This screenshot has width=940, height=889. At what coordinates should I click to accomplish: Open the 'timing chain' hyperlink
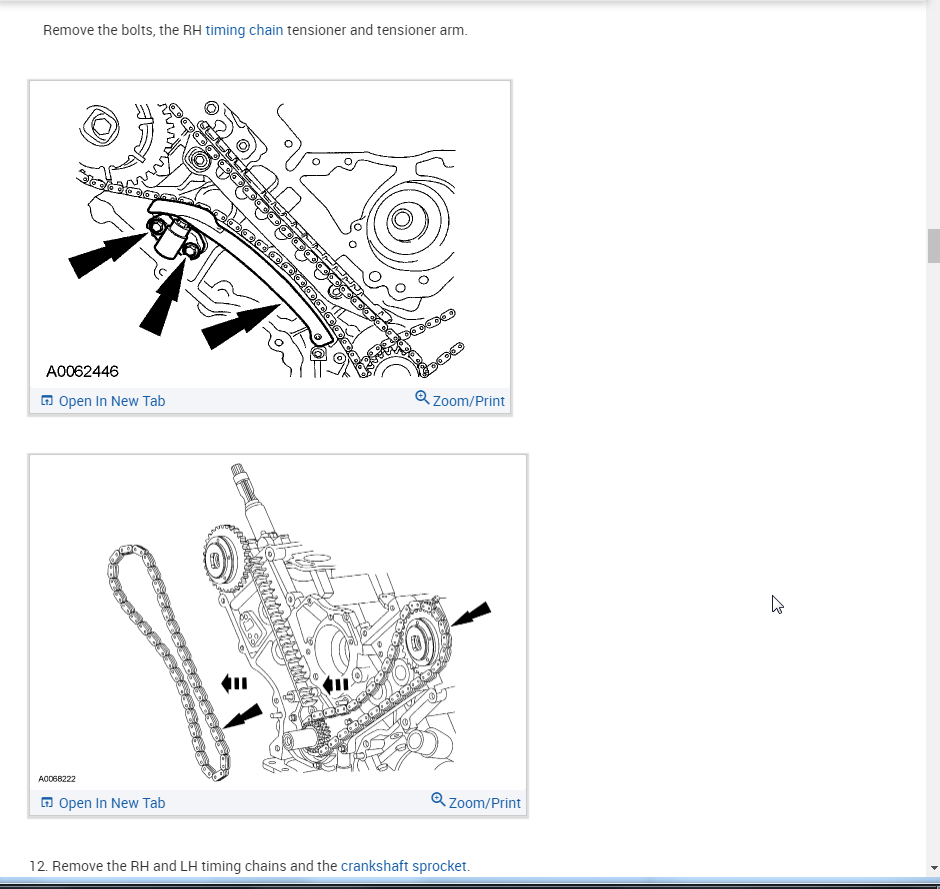pos(244,30)
